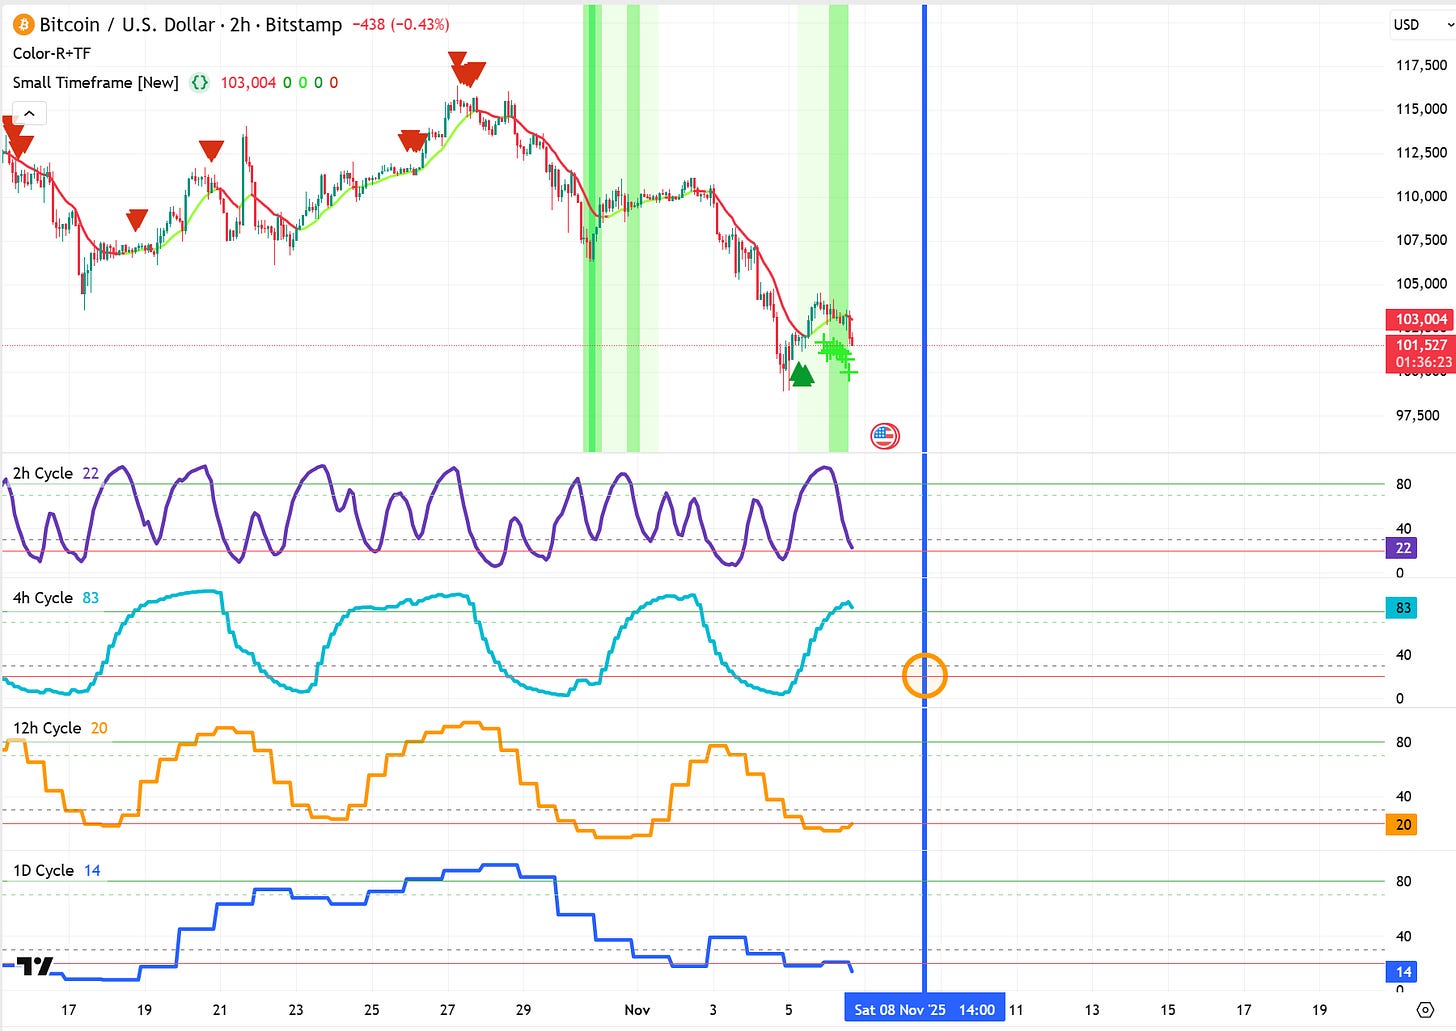Click the 2h Cycle indicator label

coord(43,473)
